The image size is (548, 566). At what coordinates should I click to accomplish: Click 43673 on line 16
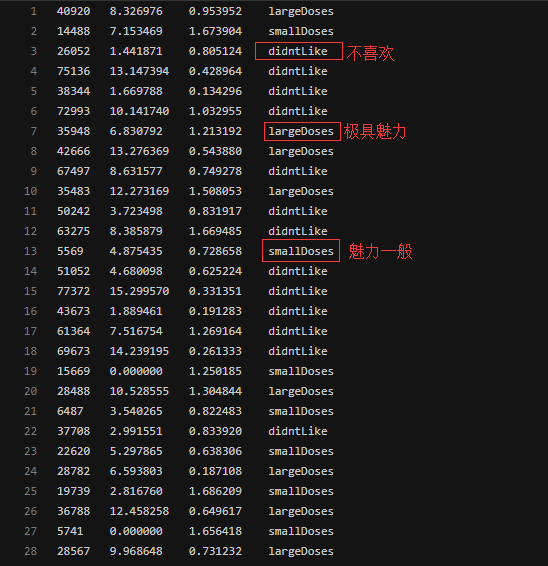click(74, 311)
